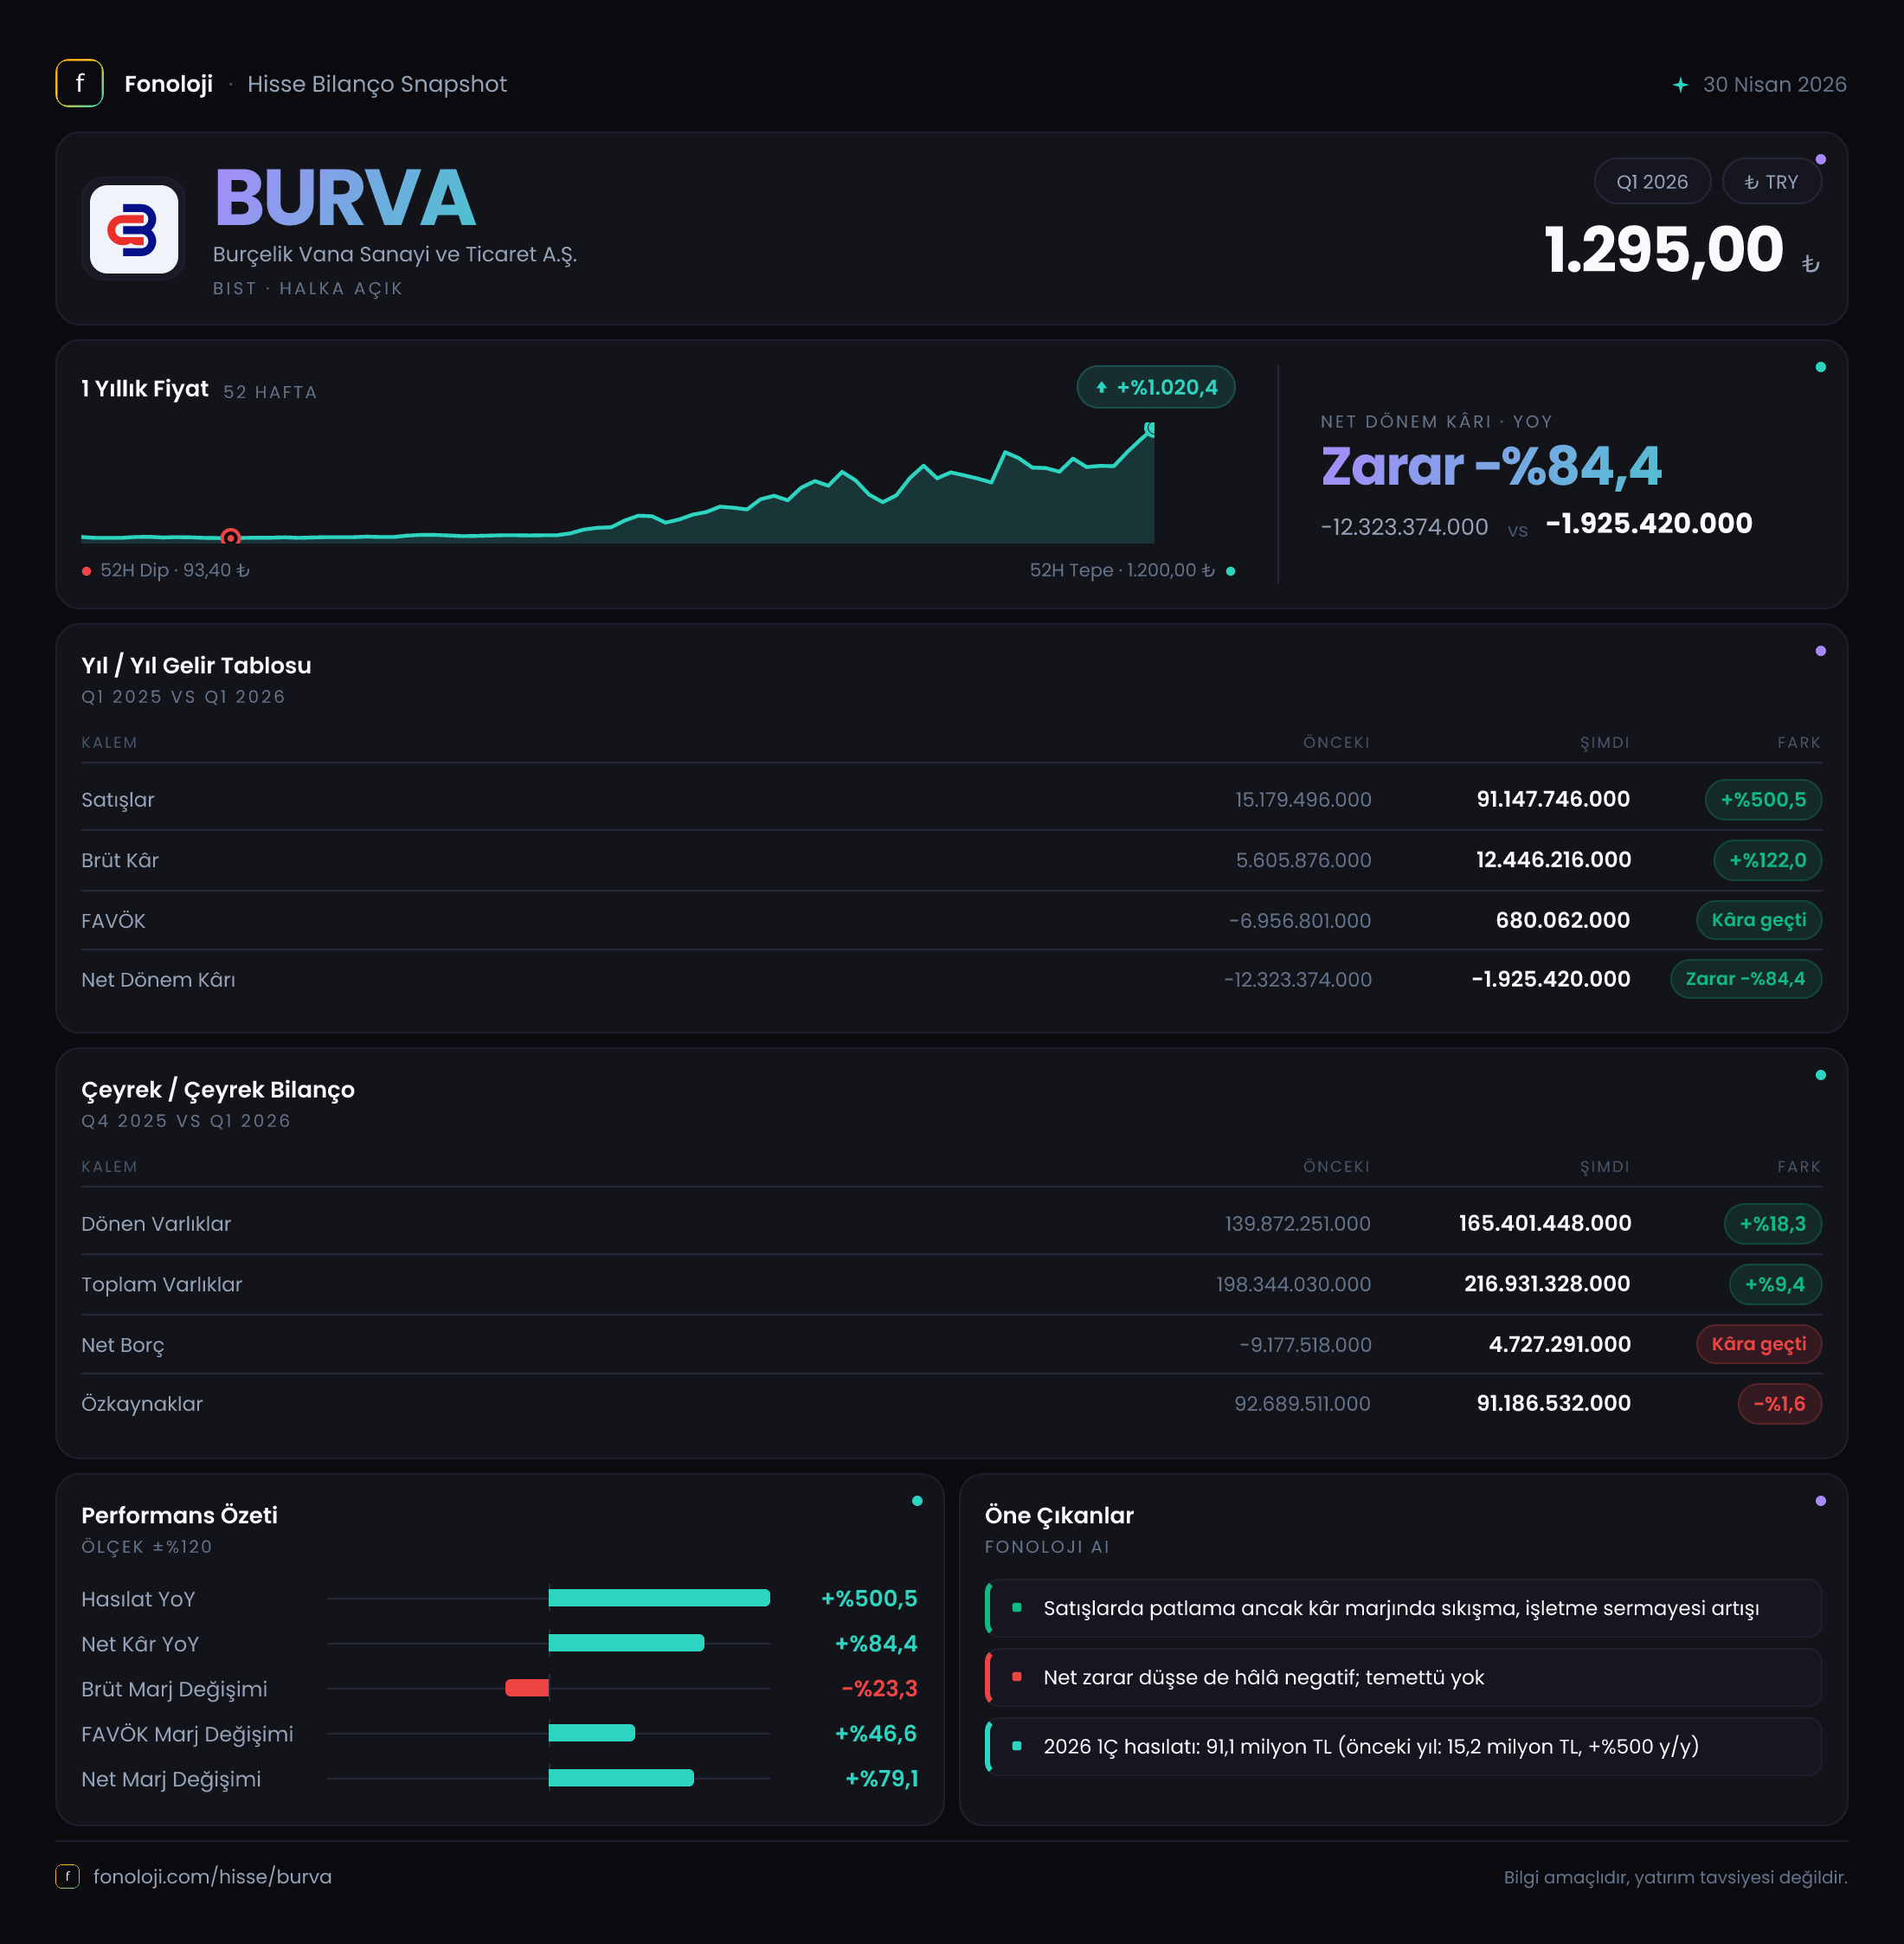Viewport: 1904px width, 1944px height.
Task: Click the 1 Yıllık Fiyat price chart area
Action: [618, 484]
